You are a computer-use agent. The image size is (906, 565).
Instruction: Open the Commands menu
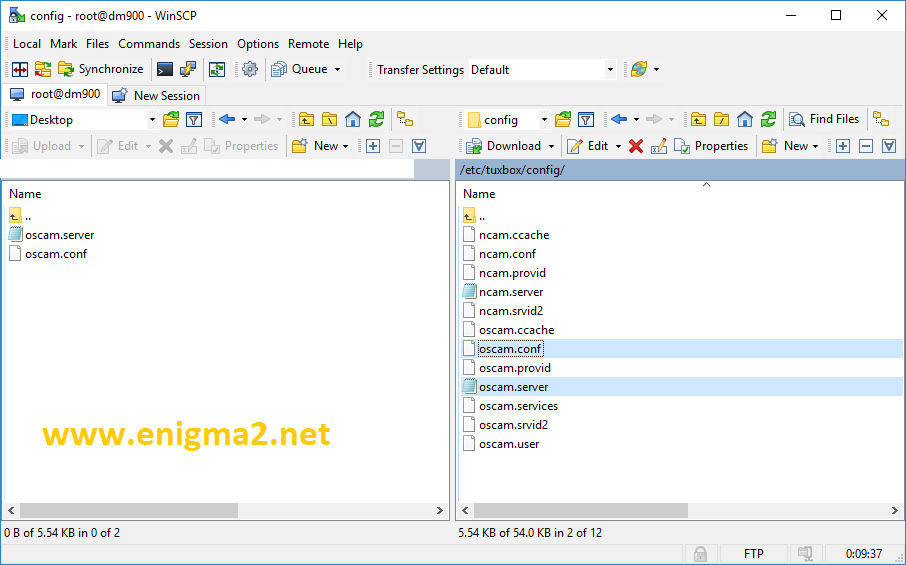tap(149, 44)
